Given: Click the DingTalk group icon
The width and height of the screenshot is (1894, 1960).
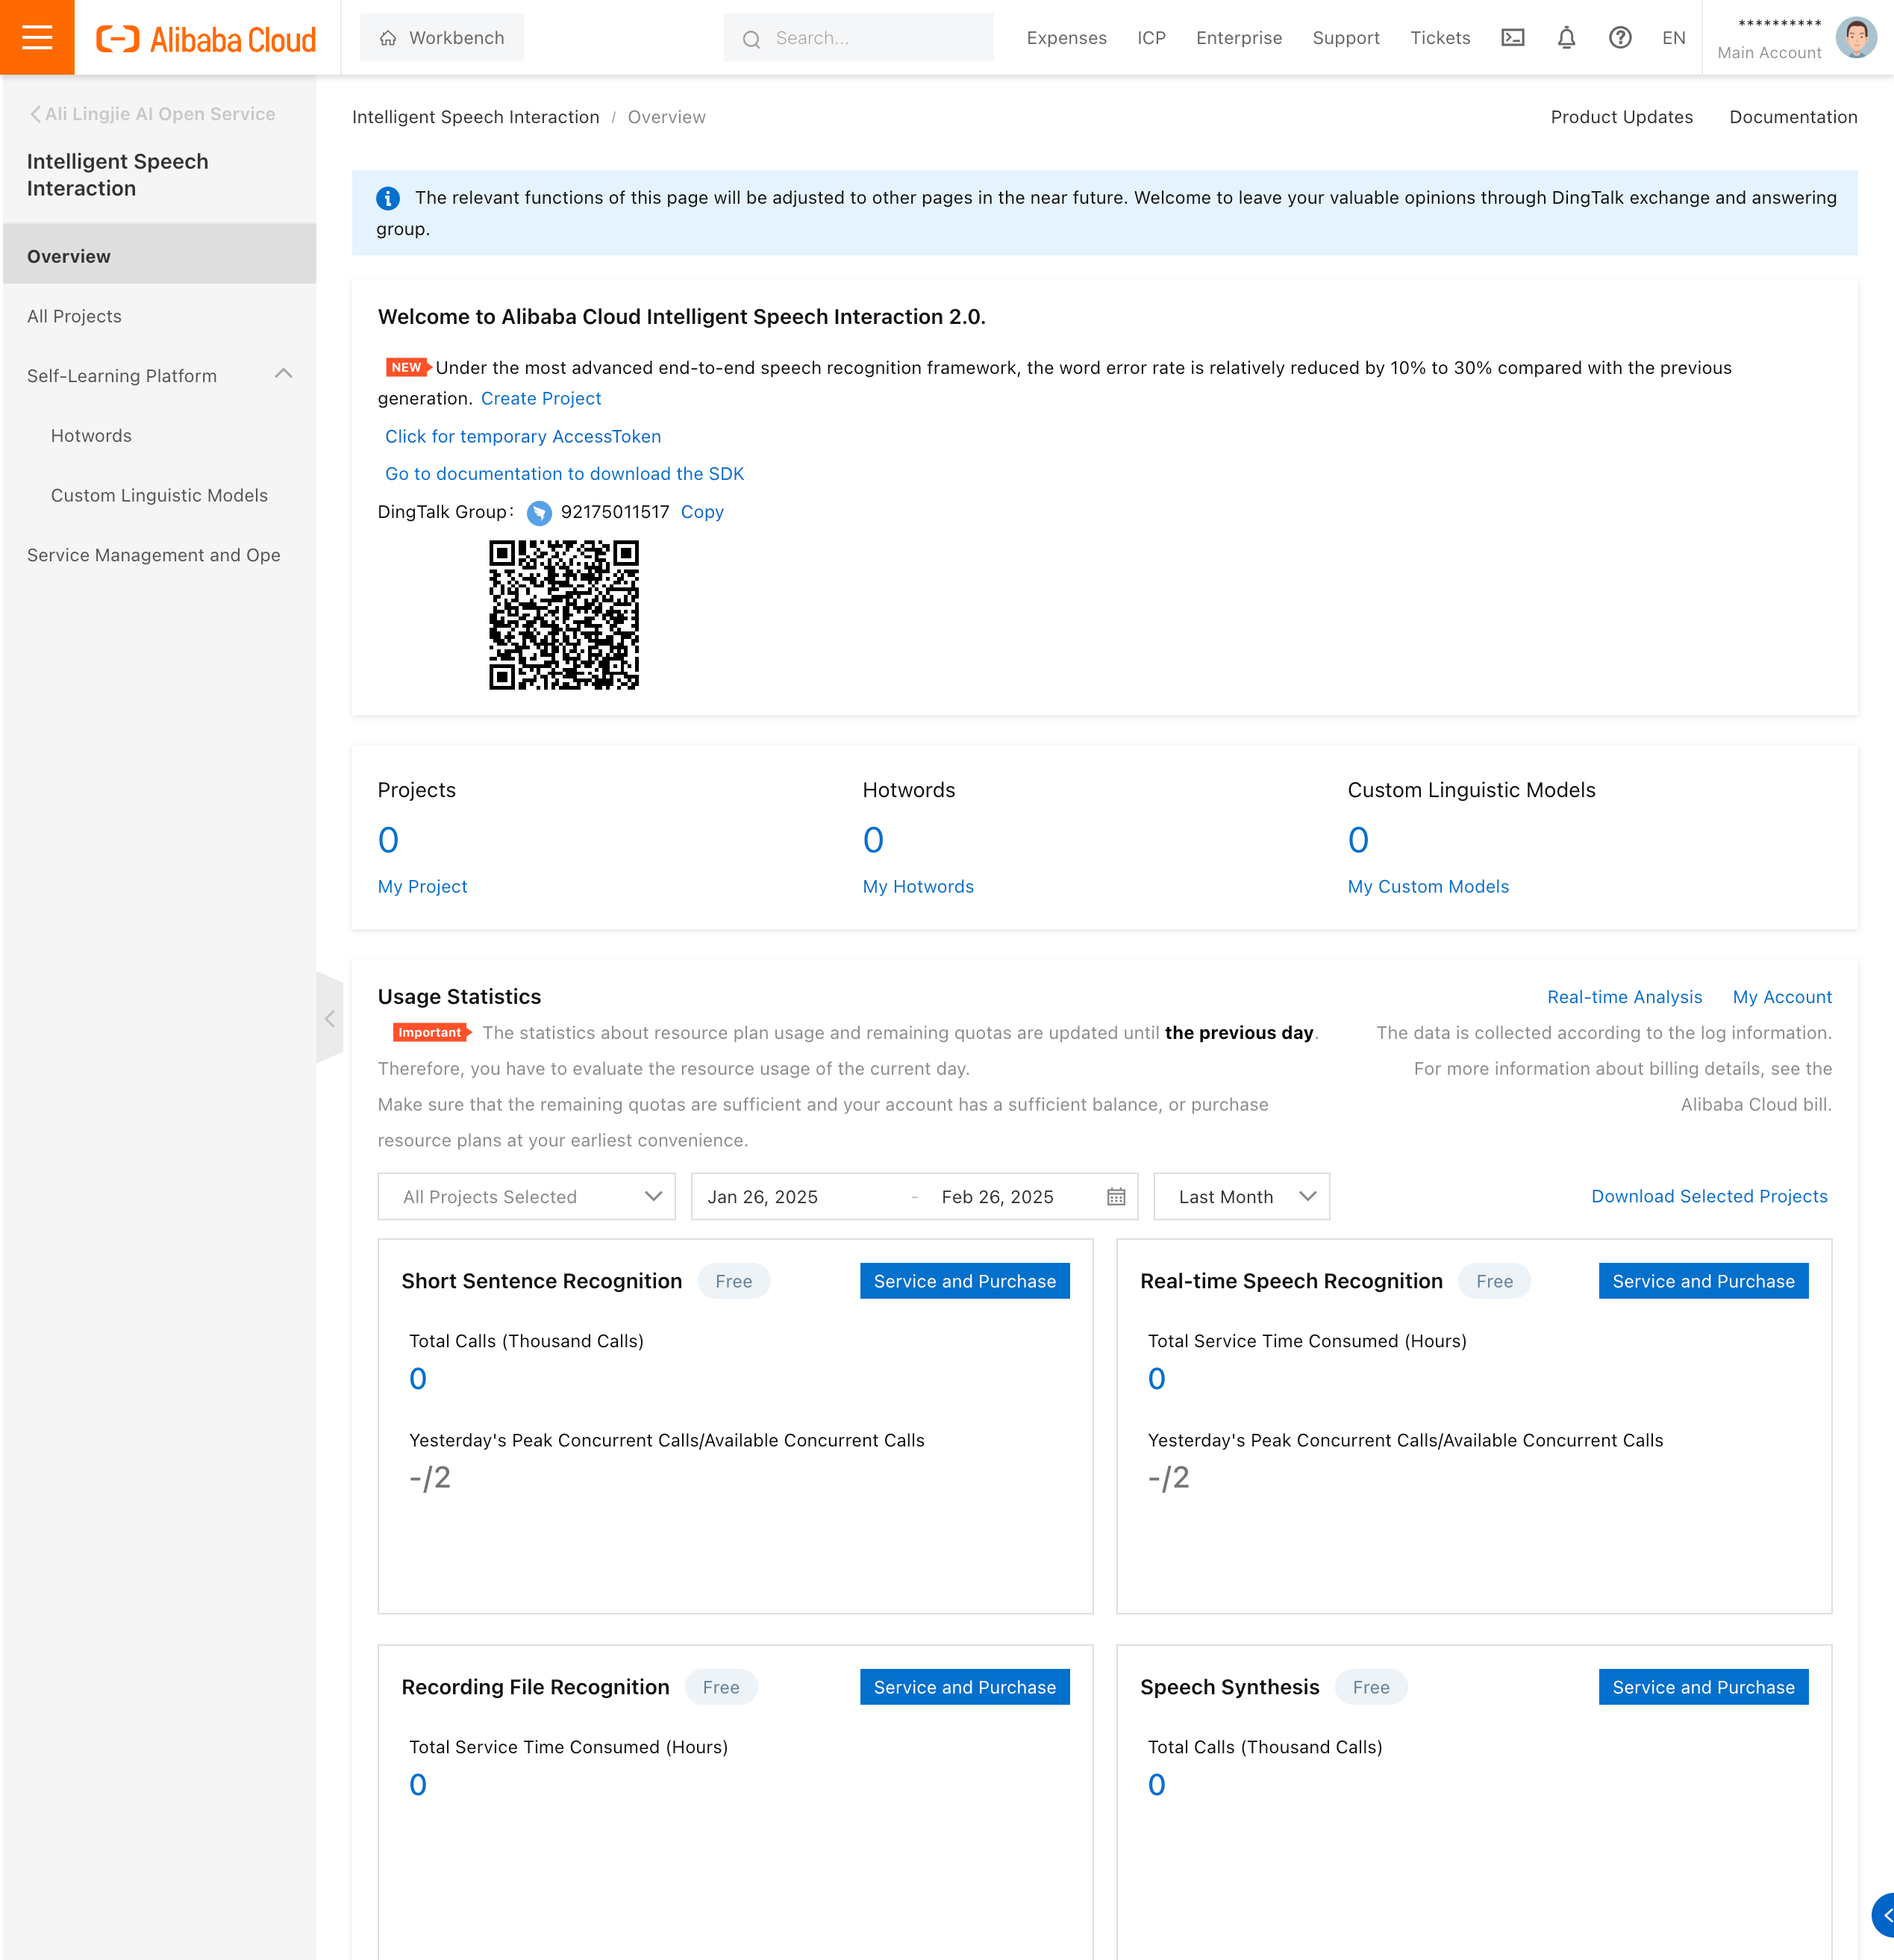Looking at the screenshot, I should [539, 513].
